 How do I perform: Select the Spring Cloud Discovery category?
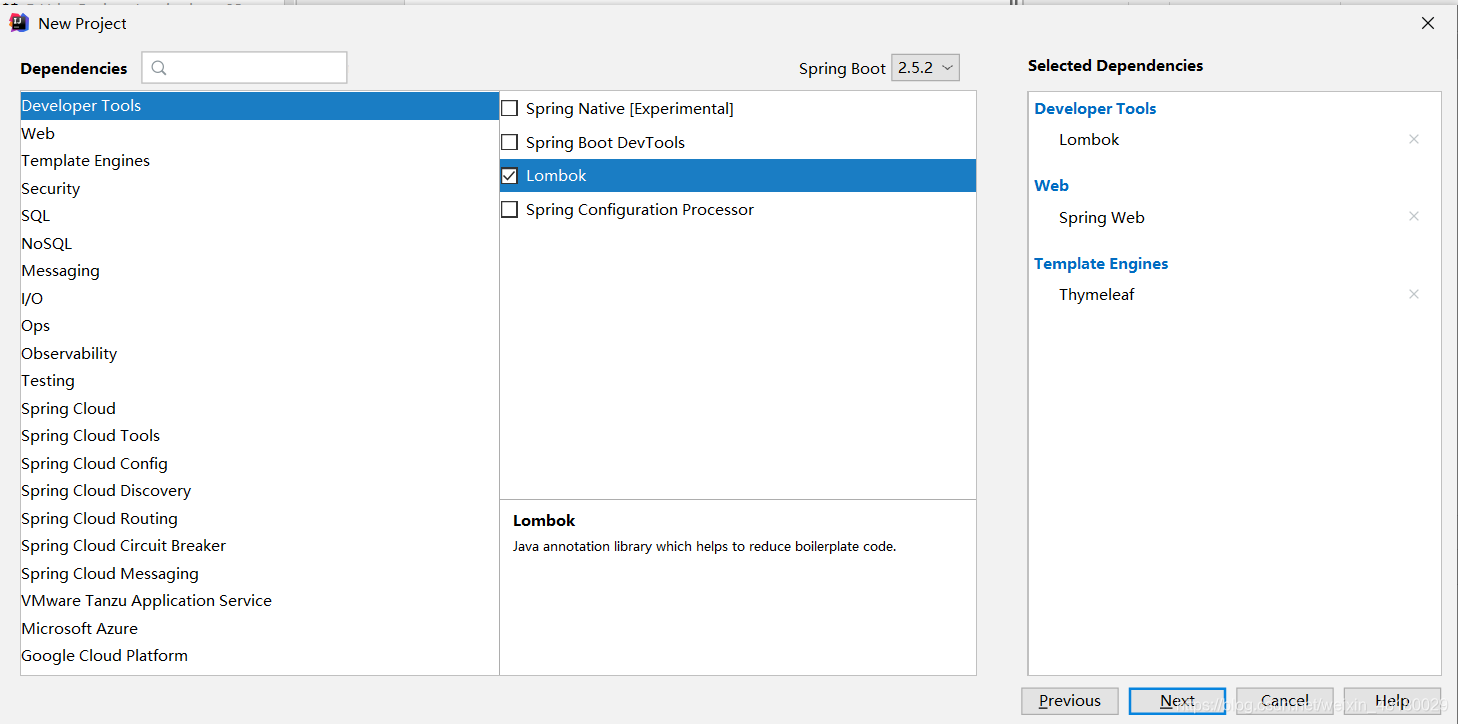coord(260,491)
